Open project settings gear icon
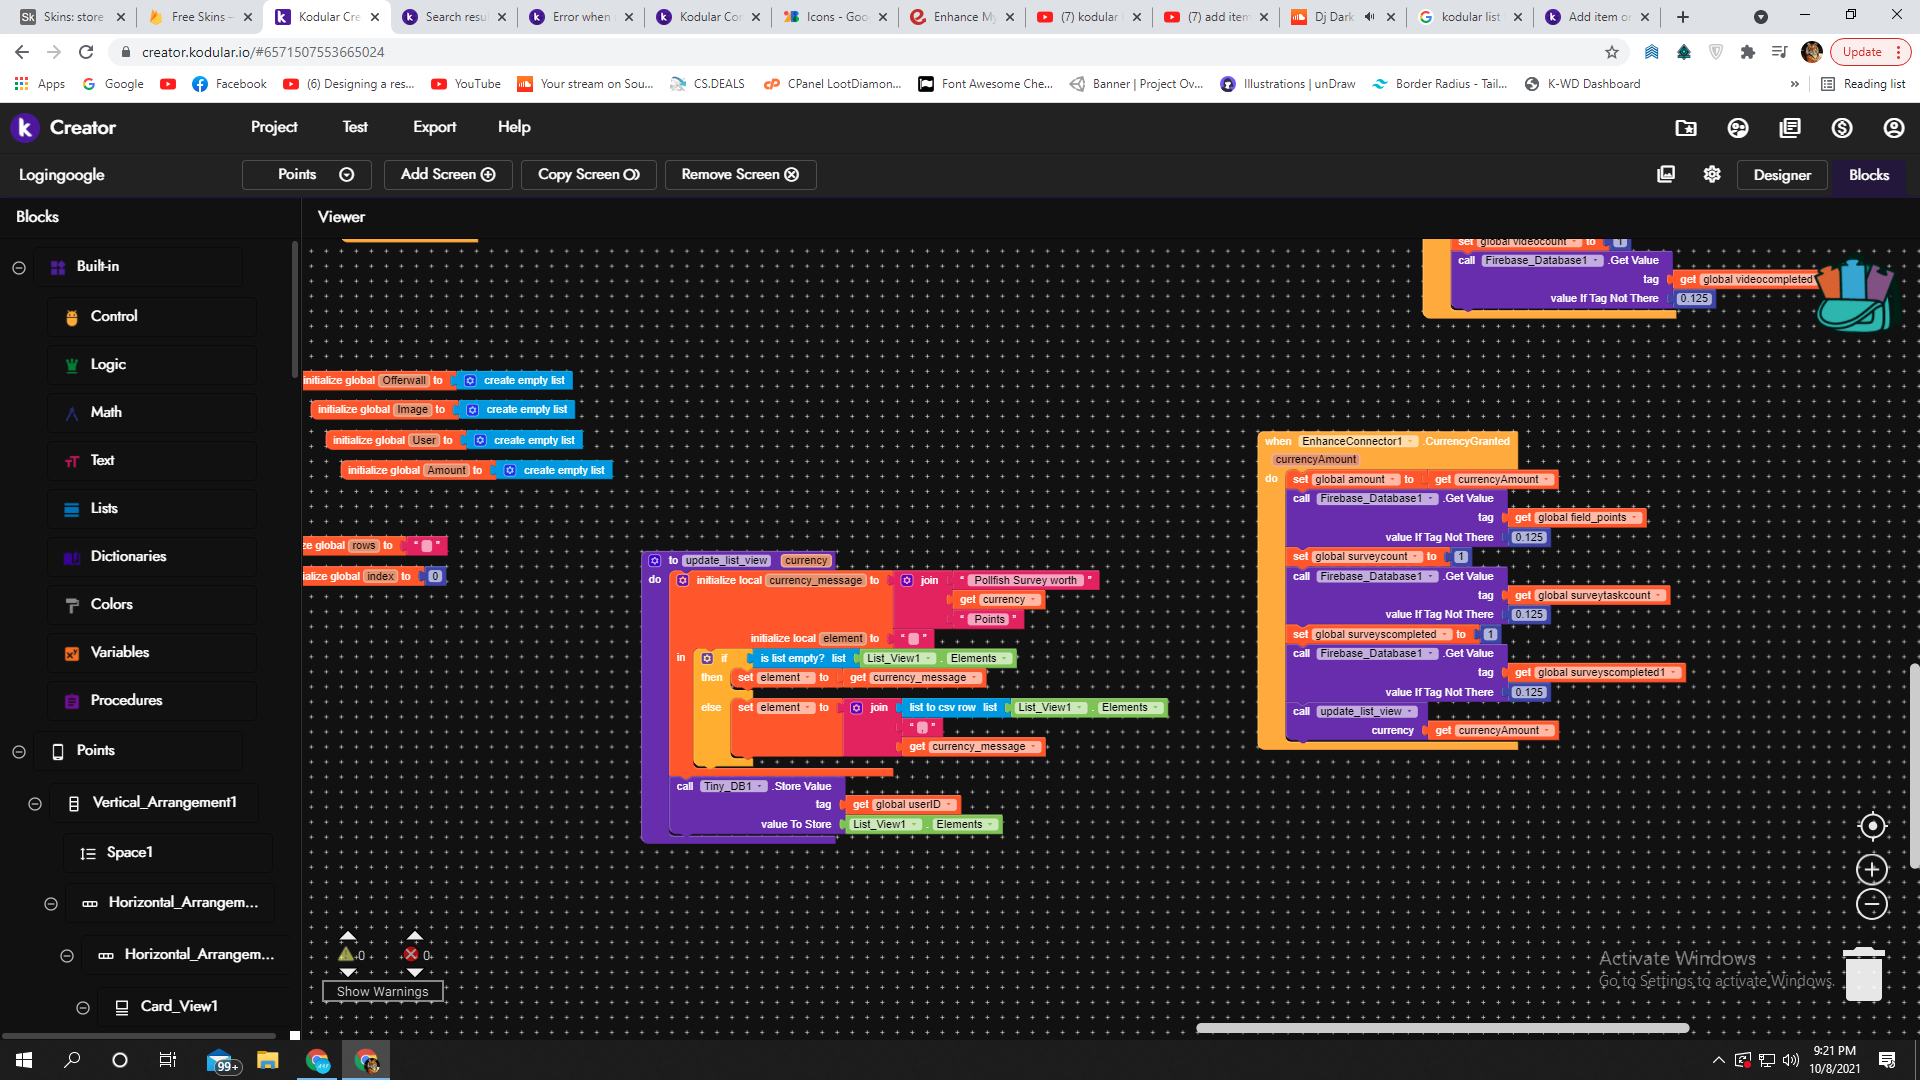Screen dimensions: 1920x1080 pos(1712,174)
